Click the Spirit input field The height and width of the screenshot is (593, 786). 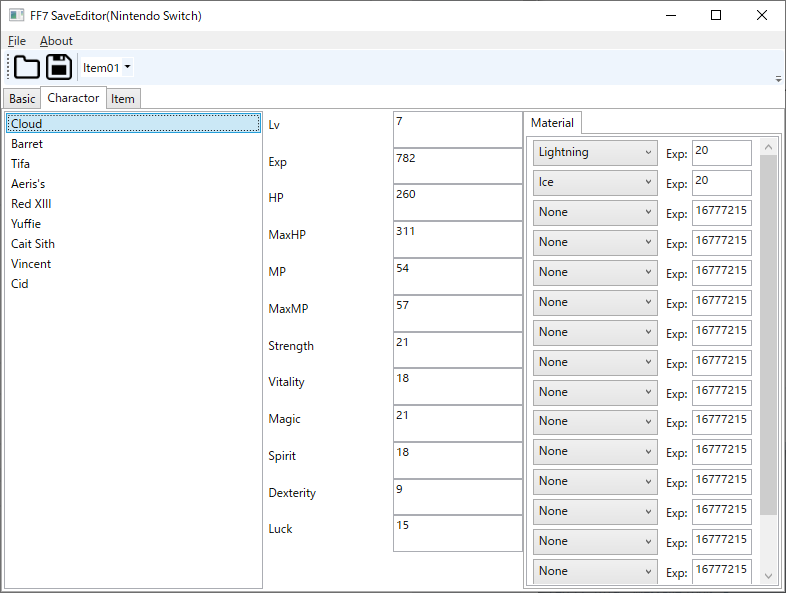[x=458, y=461]
